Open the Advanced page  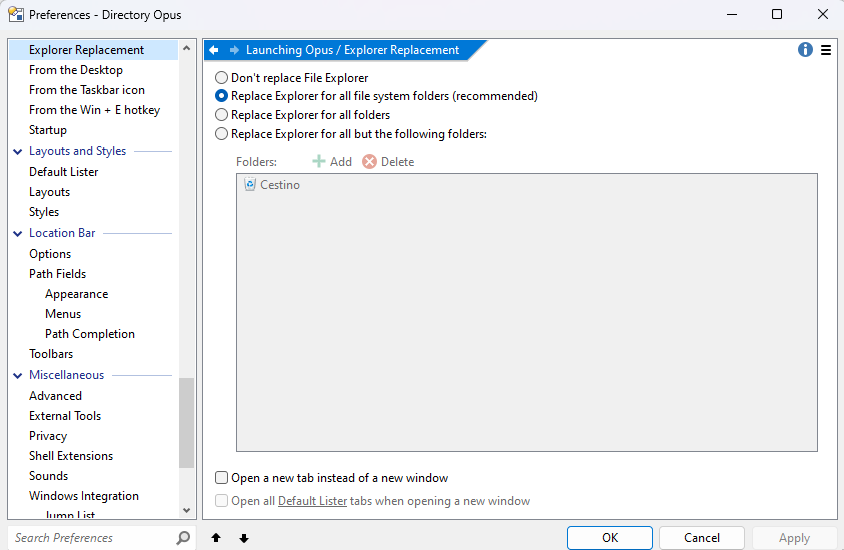click(55, 396)
